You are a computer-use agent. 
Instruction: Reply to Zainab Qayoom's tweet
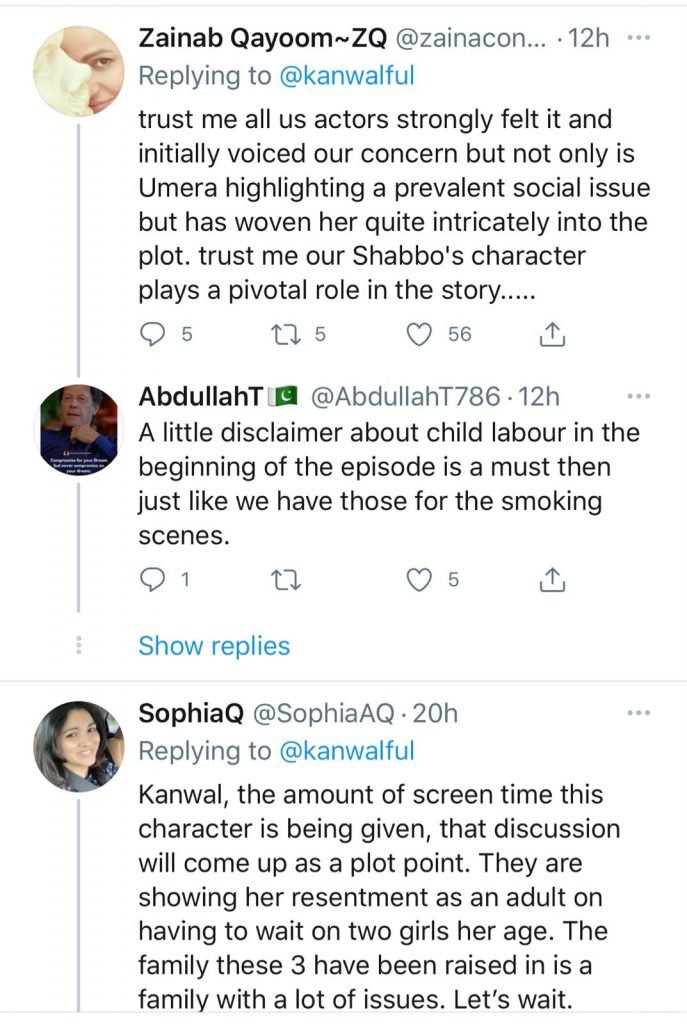pos(152,335)
